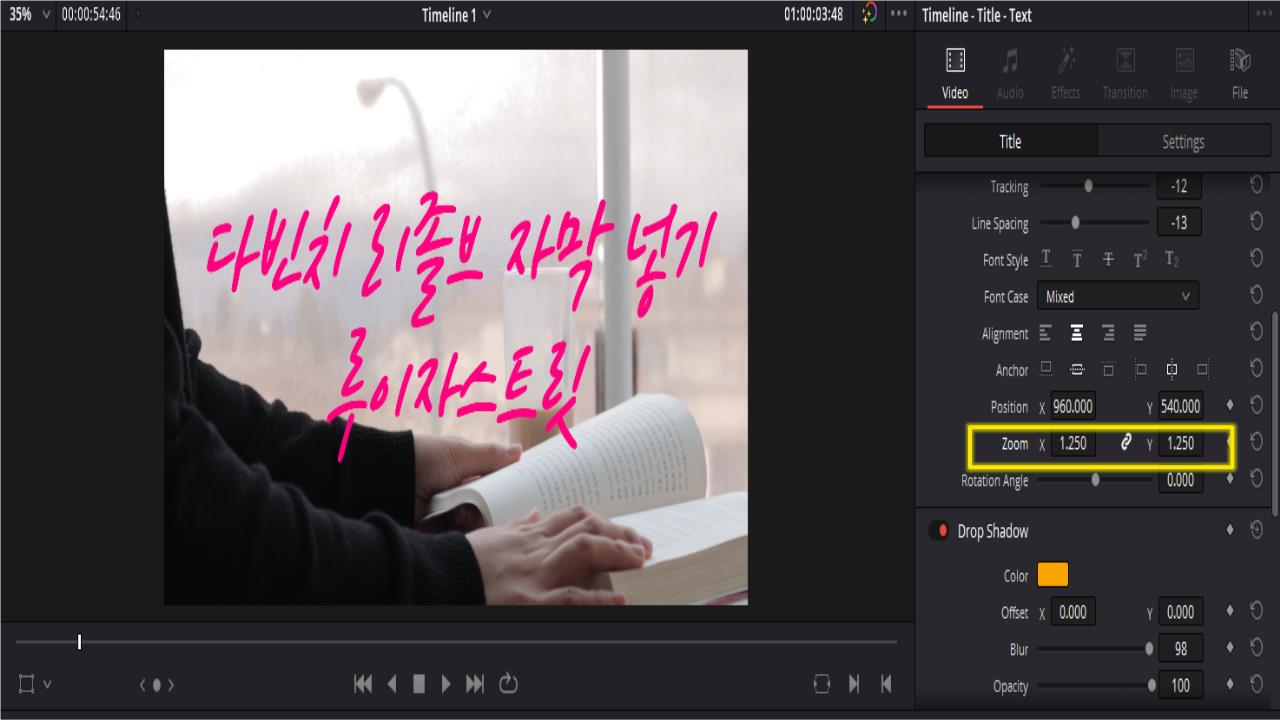Reset Font Case setting
The height and width of the screenshot is (720, 1280).
(x=1256, y=296)
